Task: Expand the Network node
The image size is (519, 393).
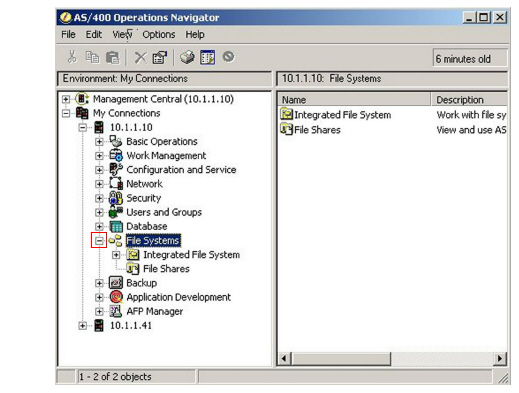Action: [99, 184]
